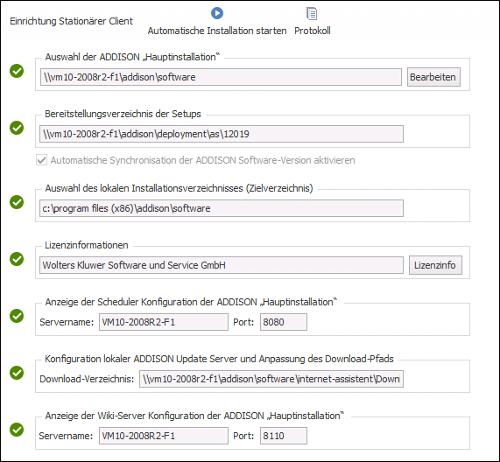Click the c:\program files (x86) target directory field

tap(221, 208)
